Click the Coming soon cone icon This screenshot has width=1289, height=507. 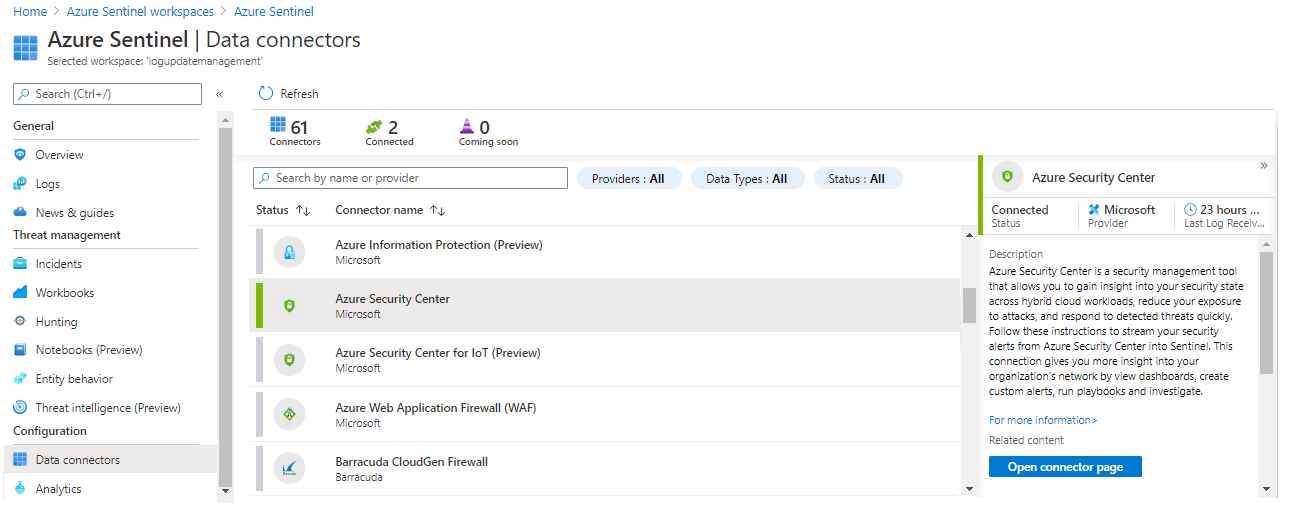click(x=466, y=126)
